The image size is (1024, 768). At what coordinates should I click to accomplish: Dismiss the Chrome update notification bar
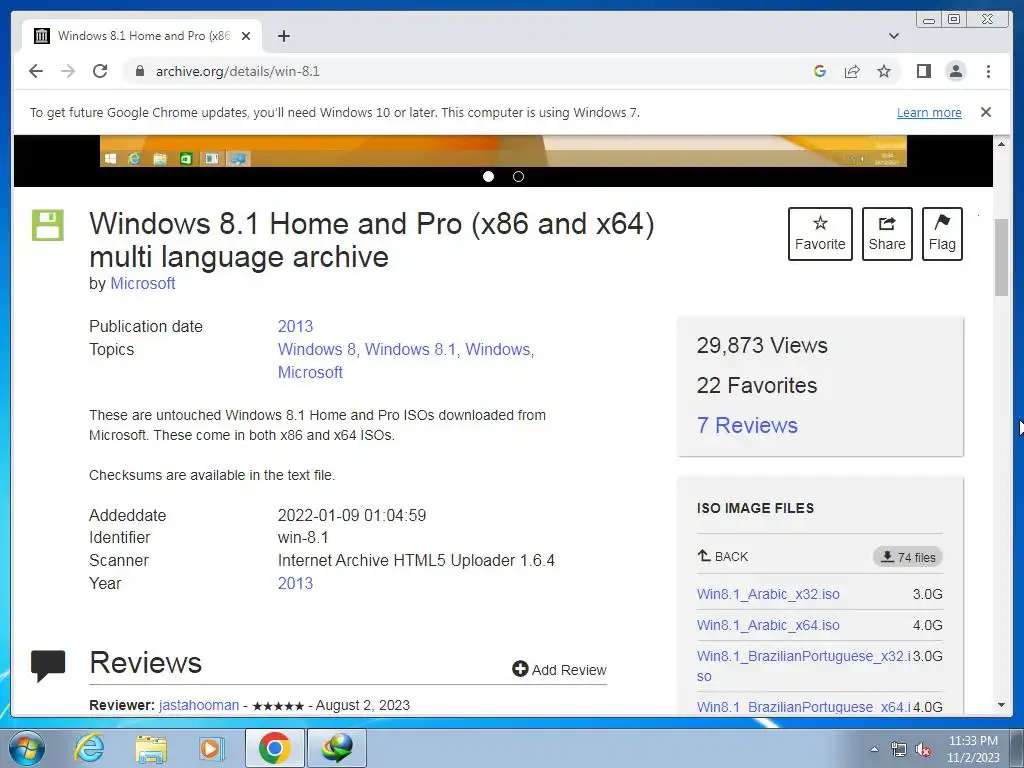986,112
